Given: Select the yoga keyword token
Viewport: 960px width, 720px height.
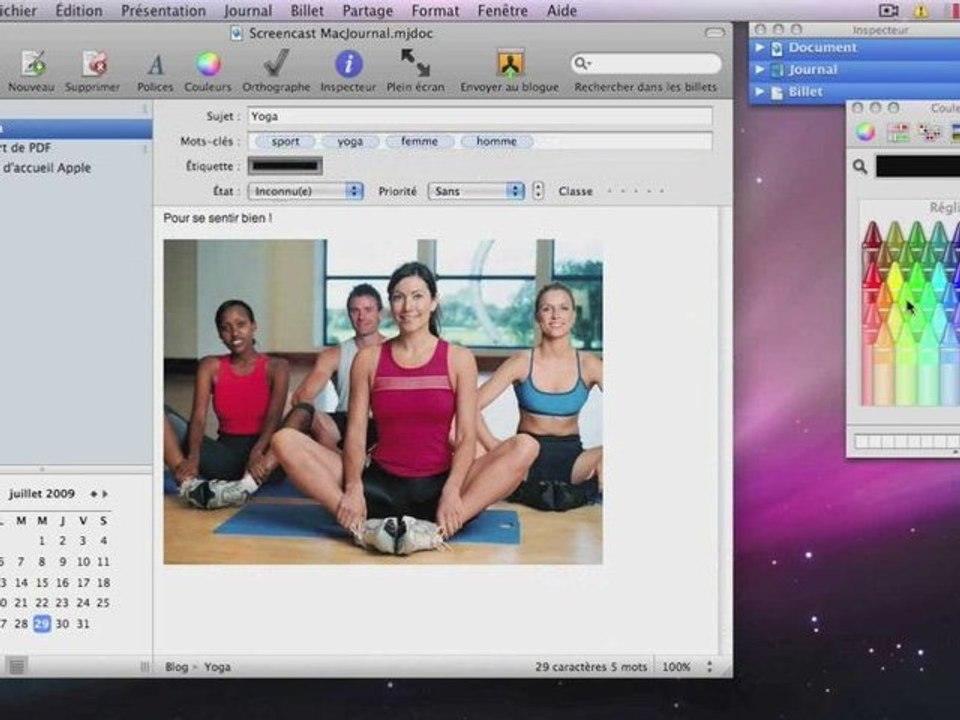Looking at the screenshot, I should [x=350, y=141].
